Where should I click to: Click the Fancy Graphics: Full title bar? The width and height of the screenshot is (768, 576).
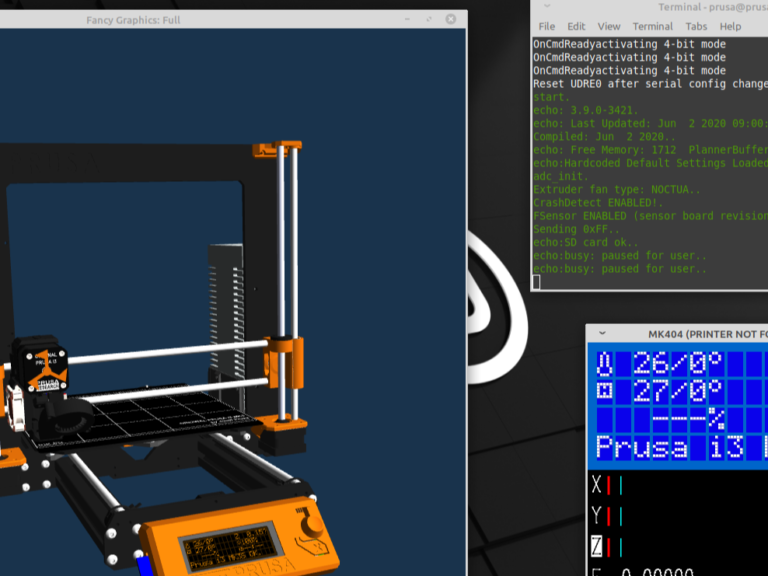pos(233,20)
